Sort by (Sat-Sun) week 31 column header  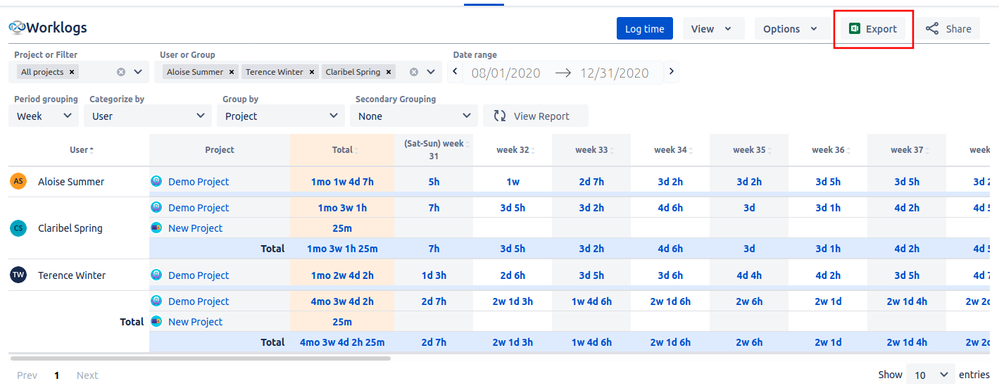[434, 150]
